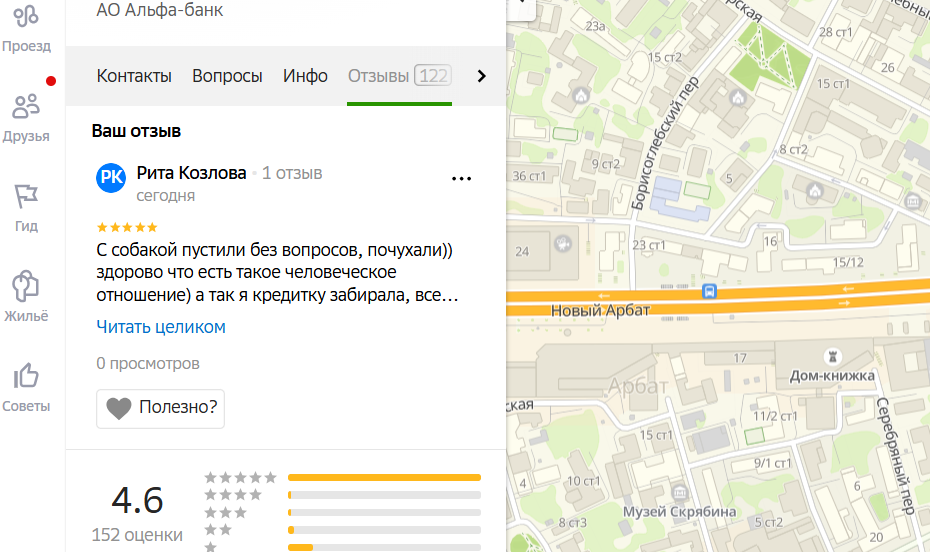Click the Арбат district label on map

[x=638, y=387]
